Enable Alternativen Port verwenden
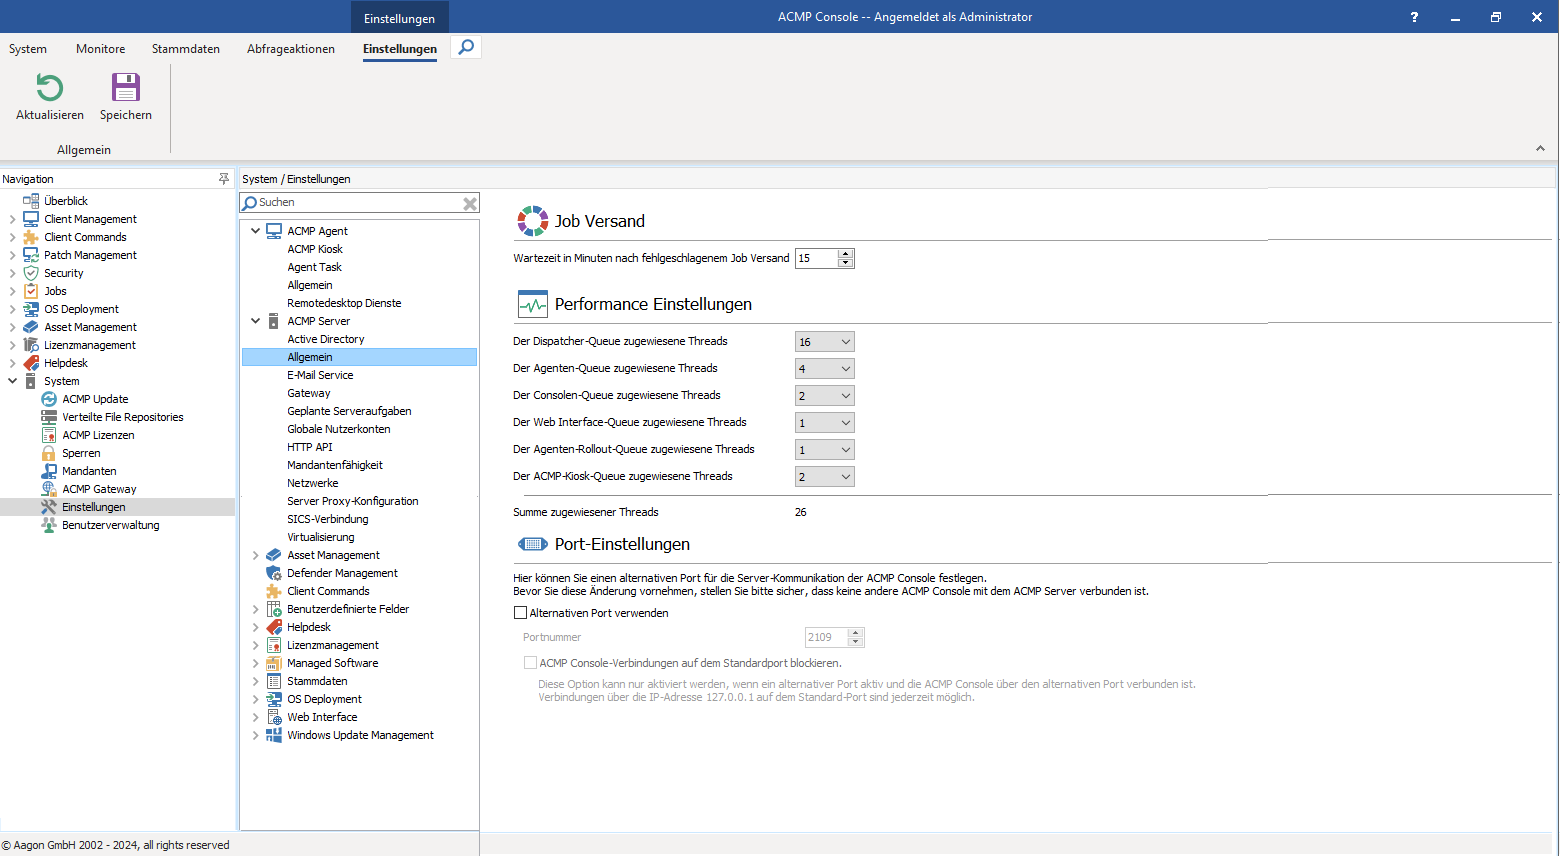This screenshot has height=856, width=1560. tap(520, 612)
